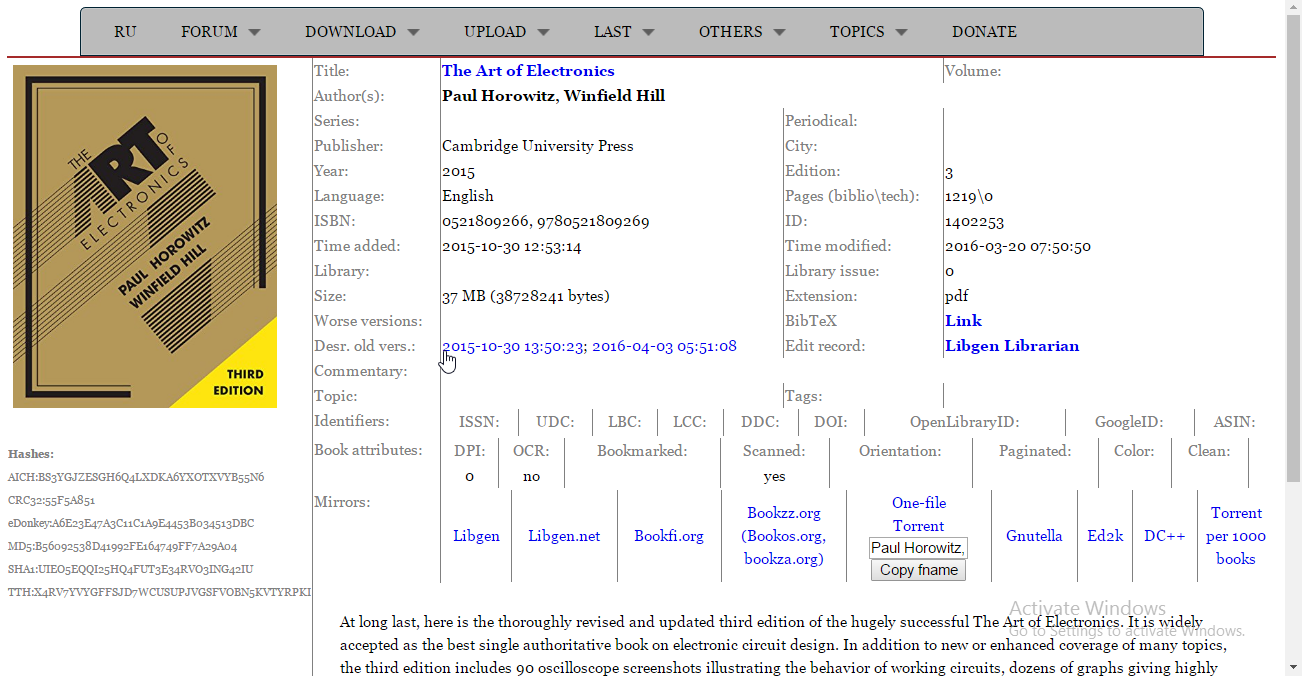The image size is (1302, 676).
Task: Click the Copy fname button
Action: pos(918,570)
